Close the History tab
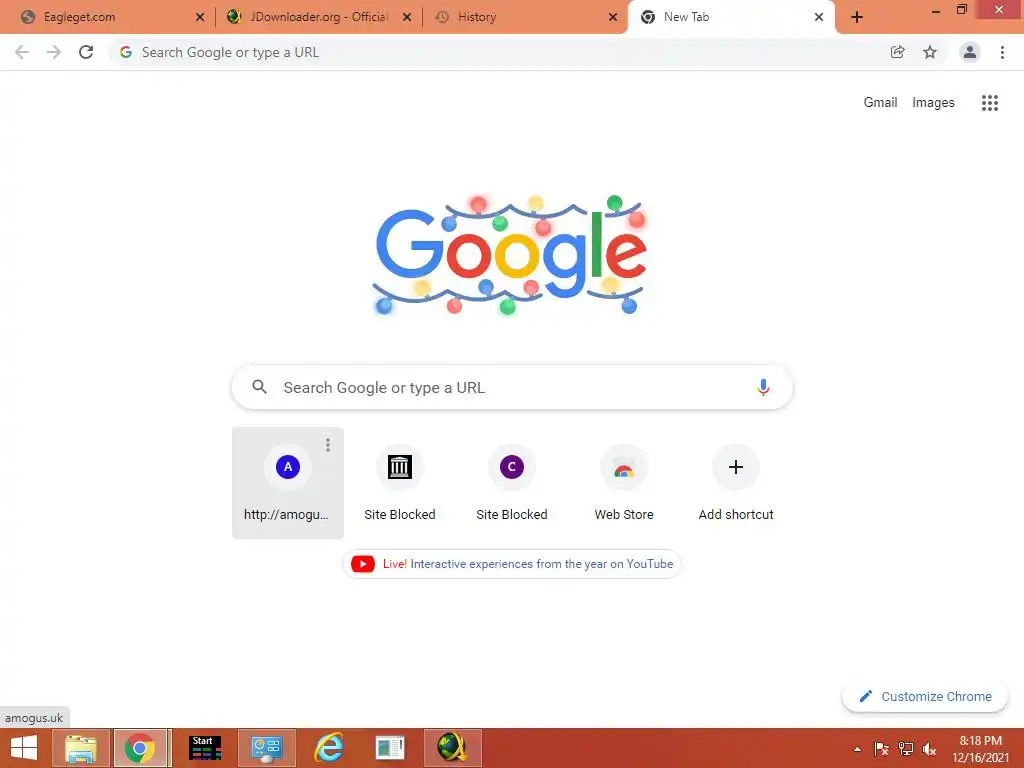 pyautogui.click(x=613, y=17)
